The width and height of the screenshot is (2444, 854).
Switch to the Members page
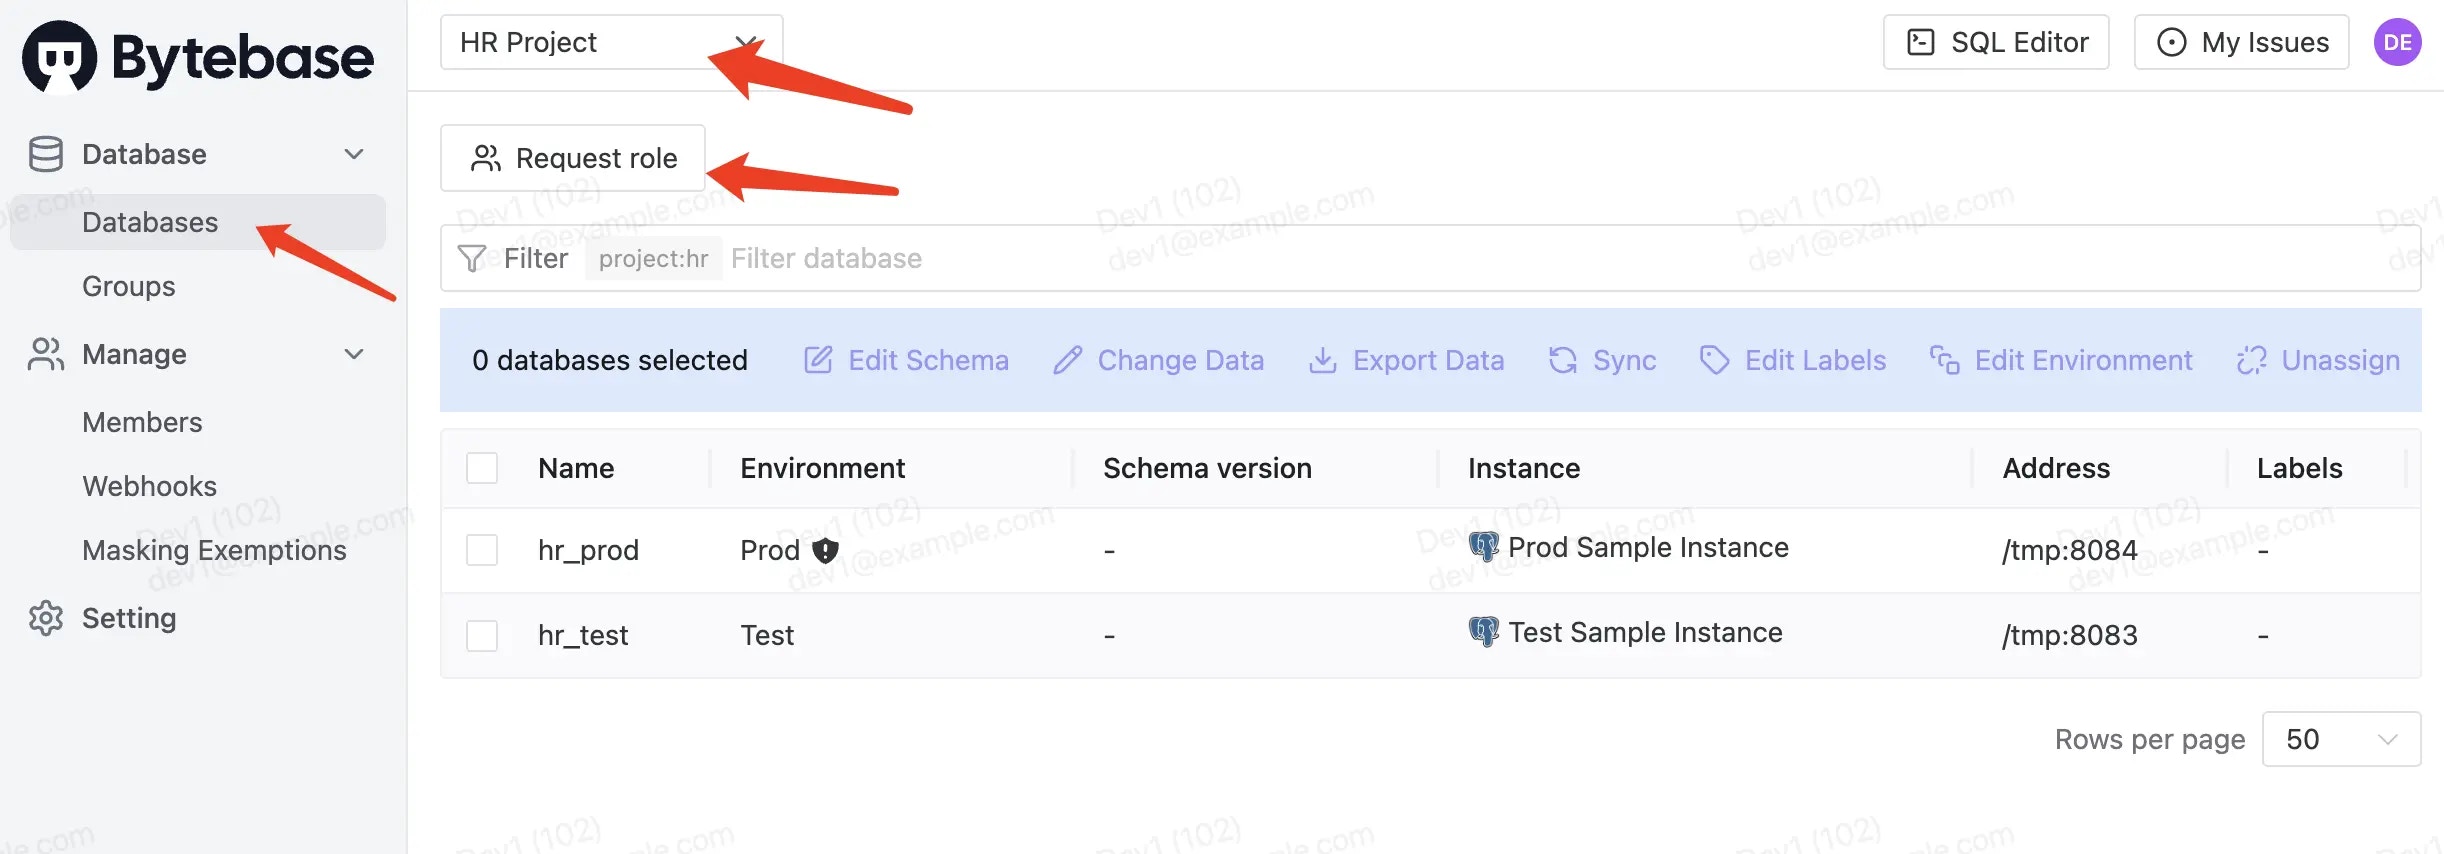142,421
